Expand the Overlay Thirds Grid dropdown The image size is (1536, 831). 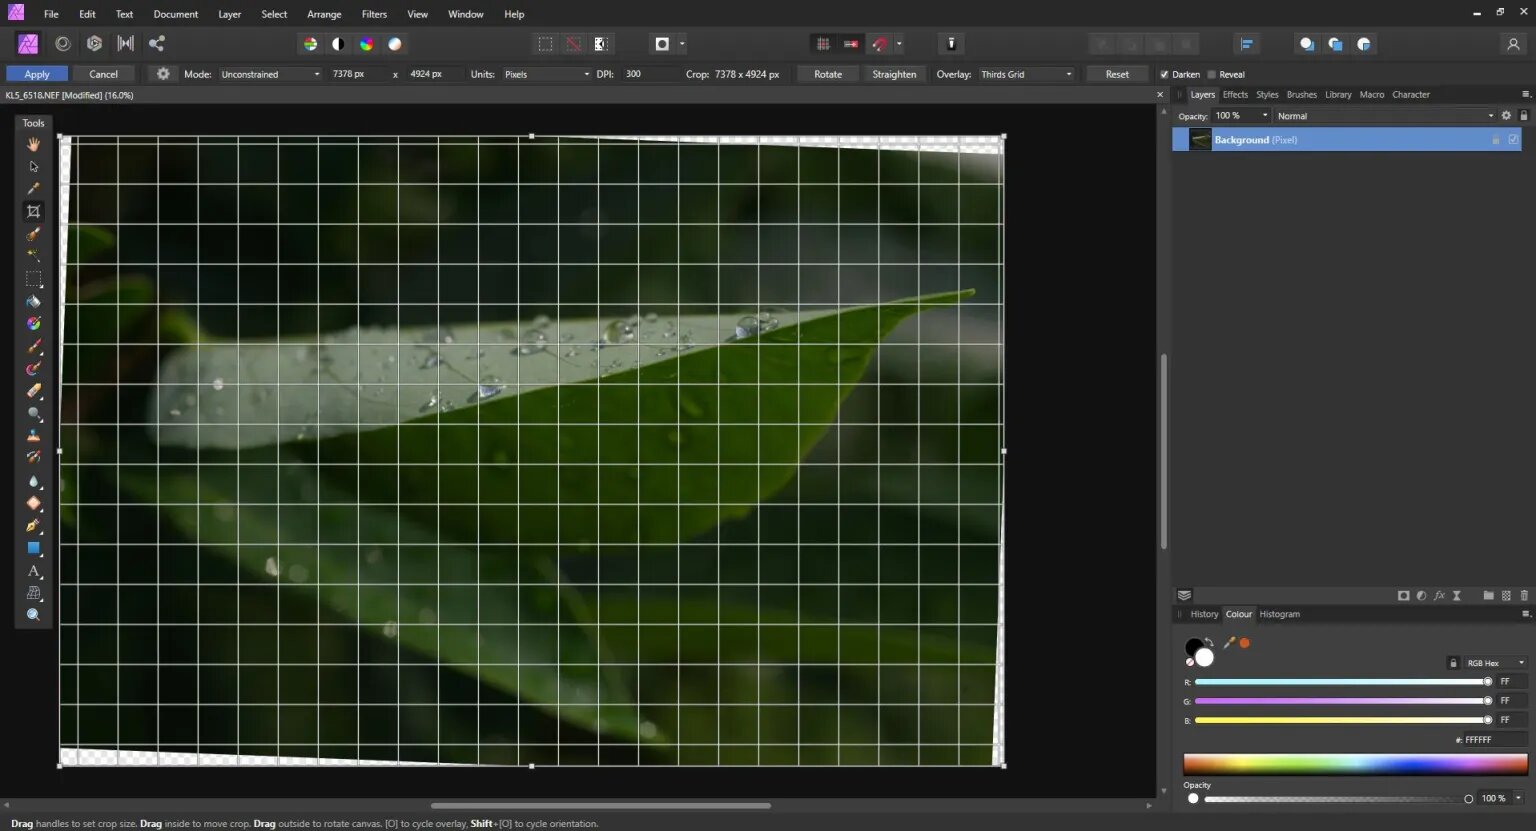pyautogui.click(x=1026, y=74)
